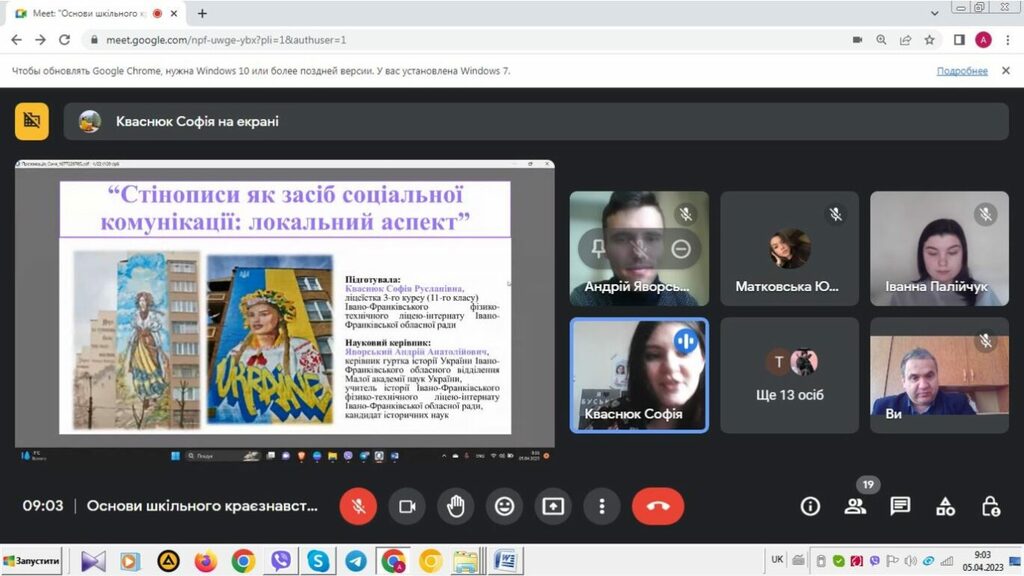Open the chat with everyone panel

(x=900, y=506)
